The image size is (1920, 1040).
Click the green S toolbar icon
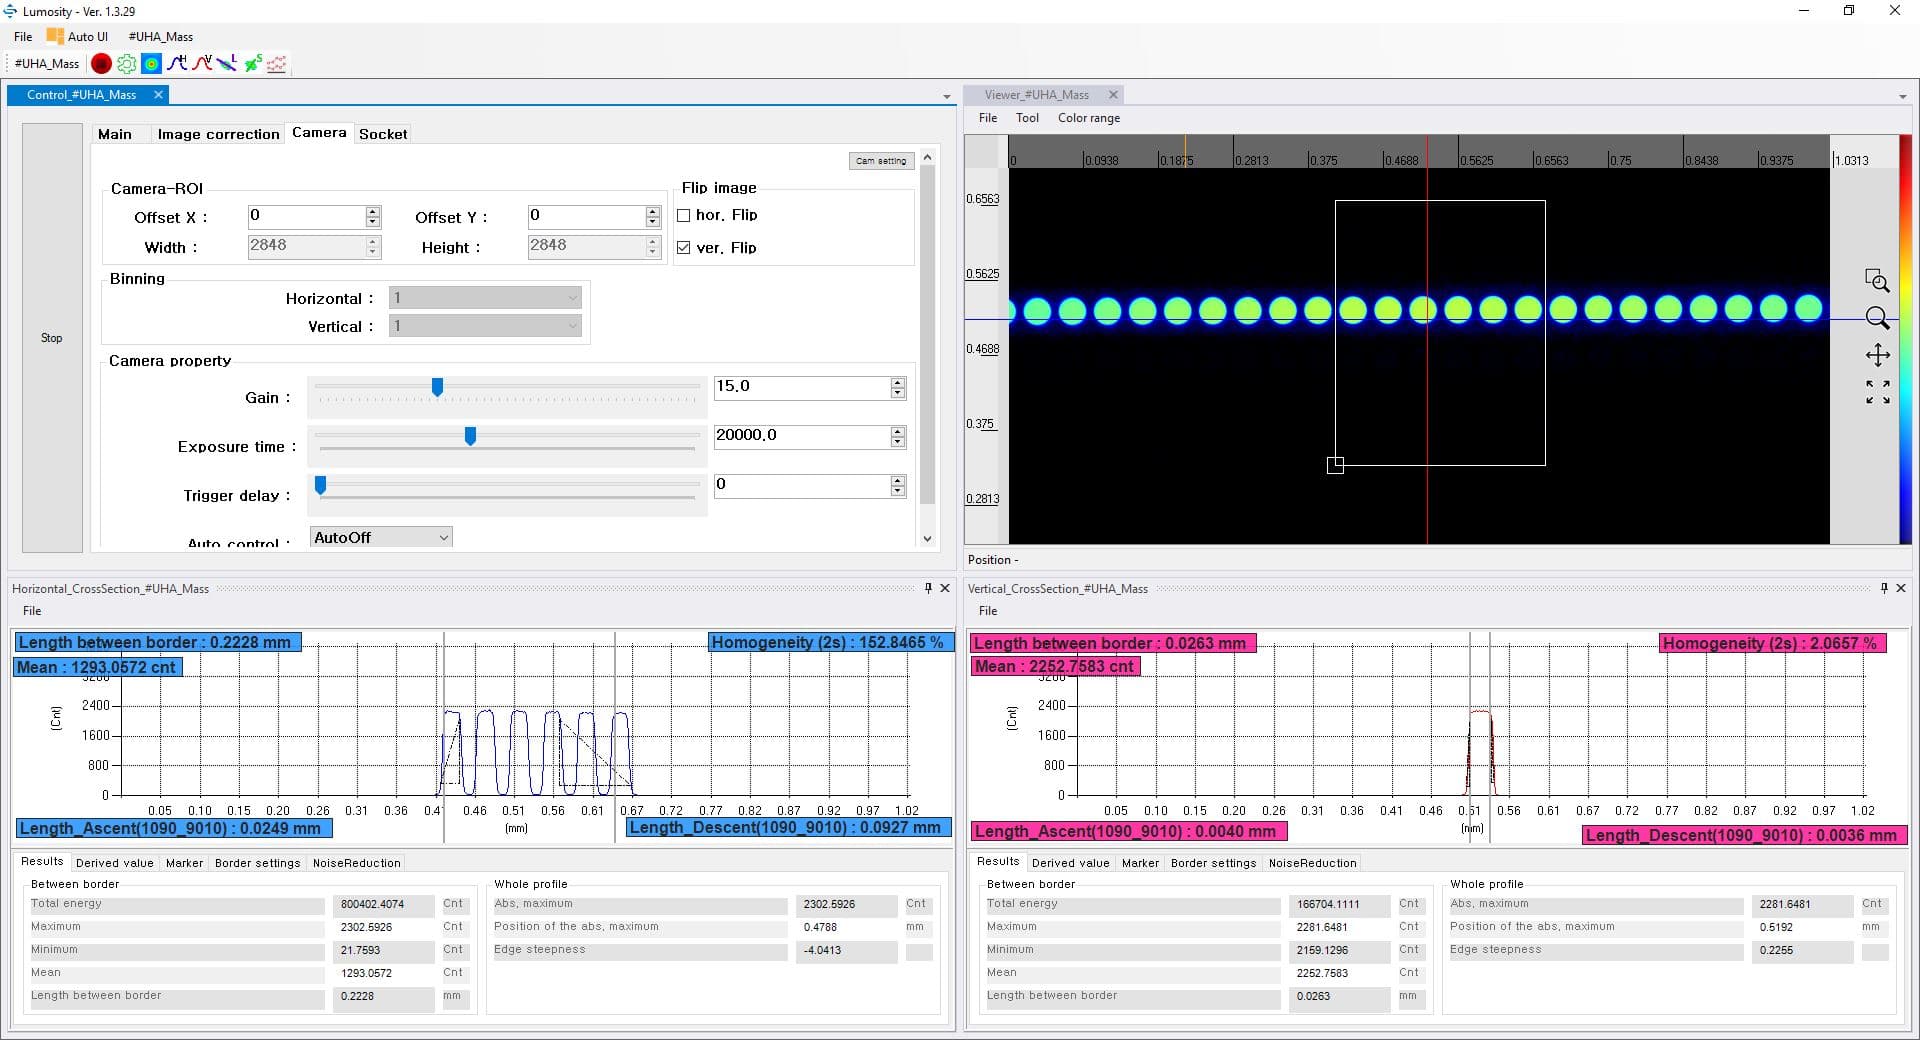click(252, 64)
